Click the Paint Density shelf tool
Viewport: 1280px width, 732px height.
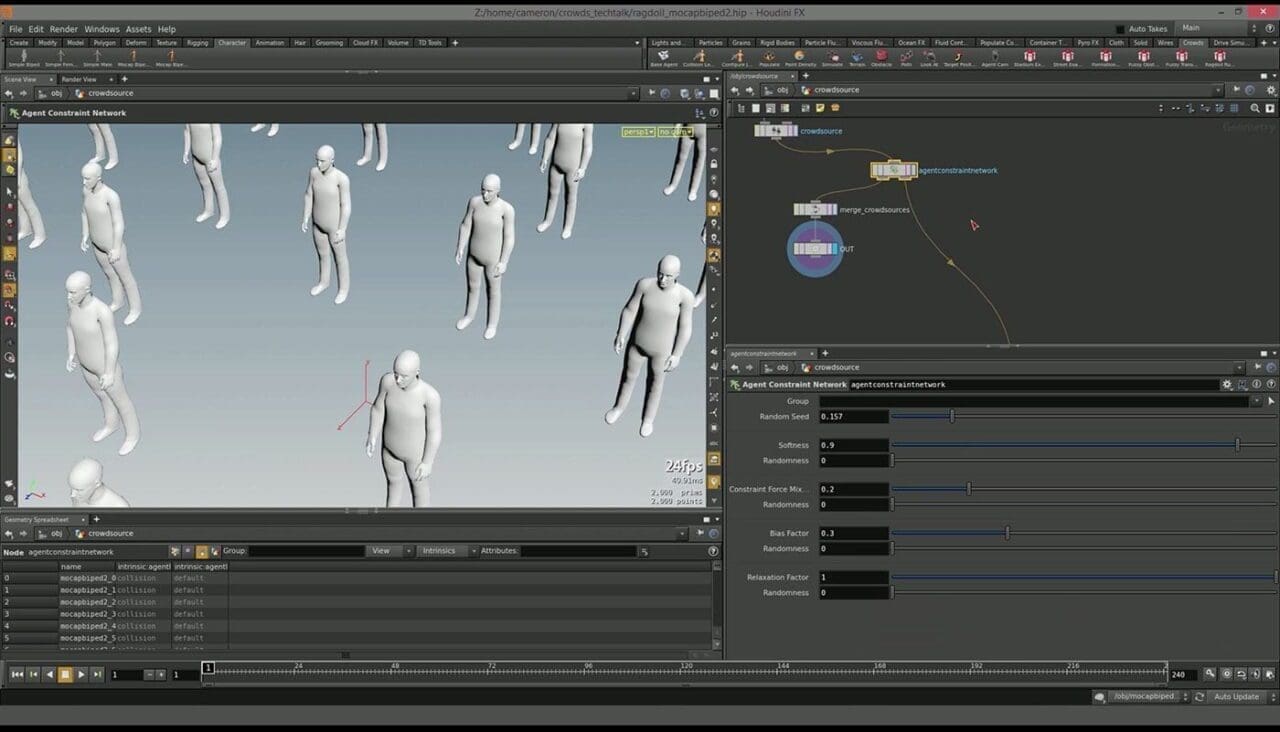coord(800,58)
